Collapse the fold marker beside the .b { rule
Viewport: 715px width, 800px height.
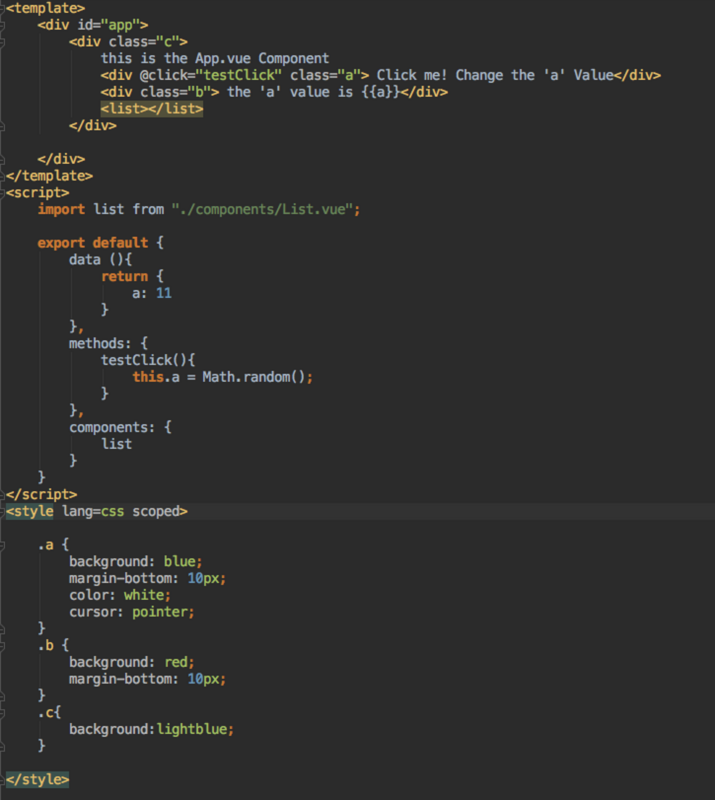point(2,645)
